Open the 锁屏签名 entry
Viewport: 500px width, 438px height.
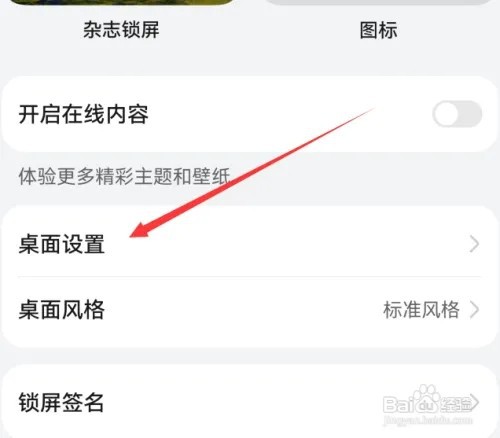(x=249, y=402)
